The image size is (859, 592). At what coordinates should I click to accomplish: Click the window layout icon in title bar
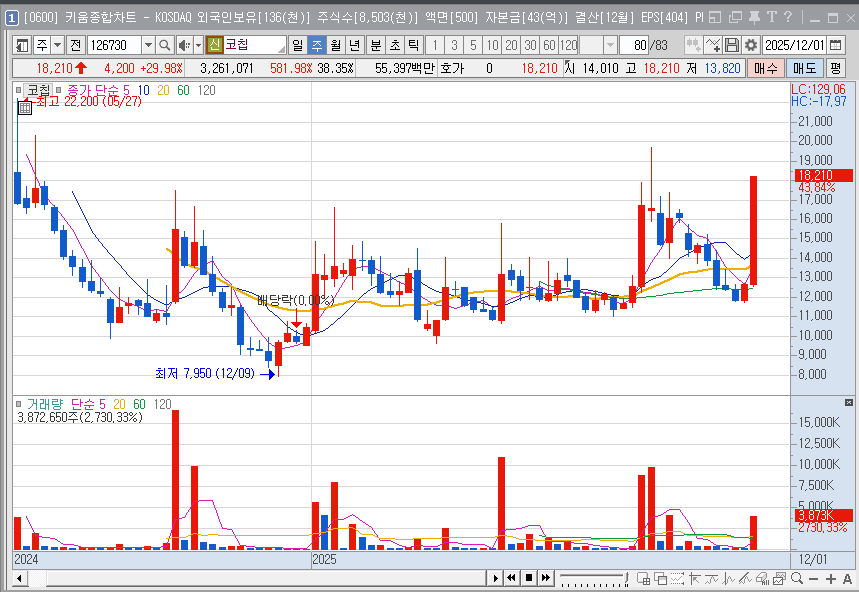pyautogui.click(x=715, y=18)
